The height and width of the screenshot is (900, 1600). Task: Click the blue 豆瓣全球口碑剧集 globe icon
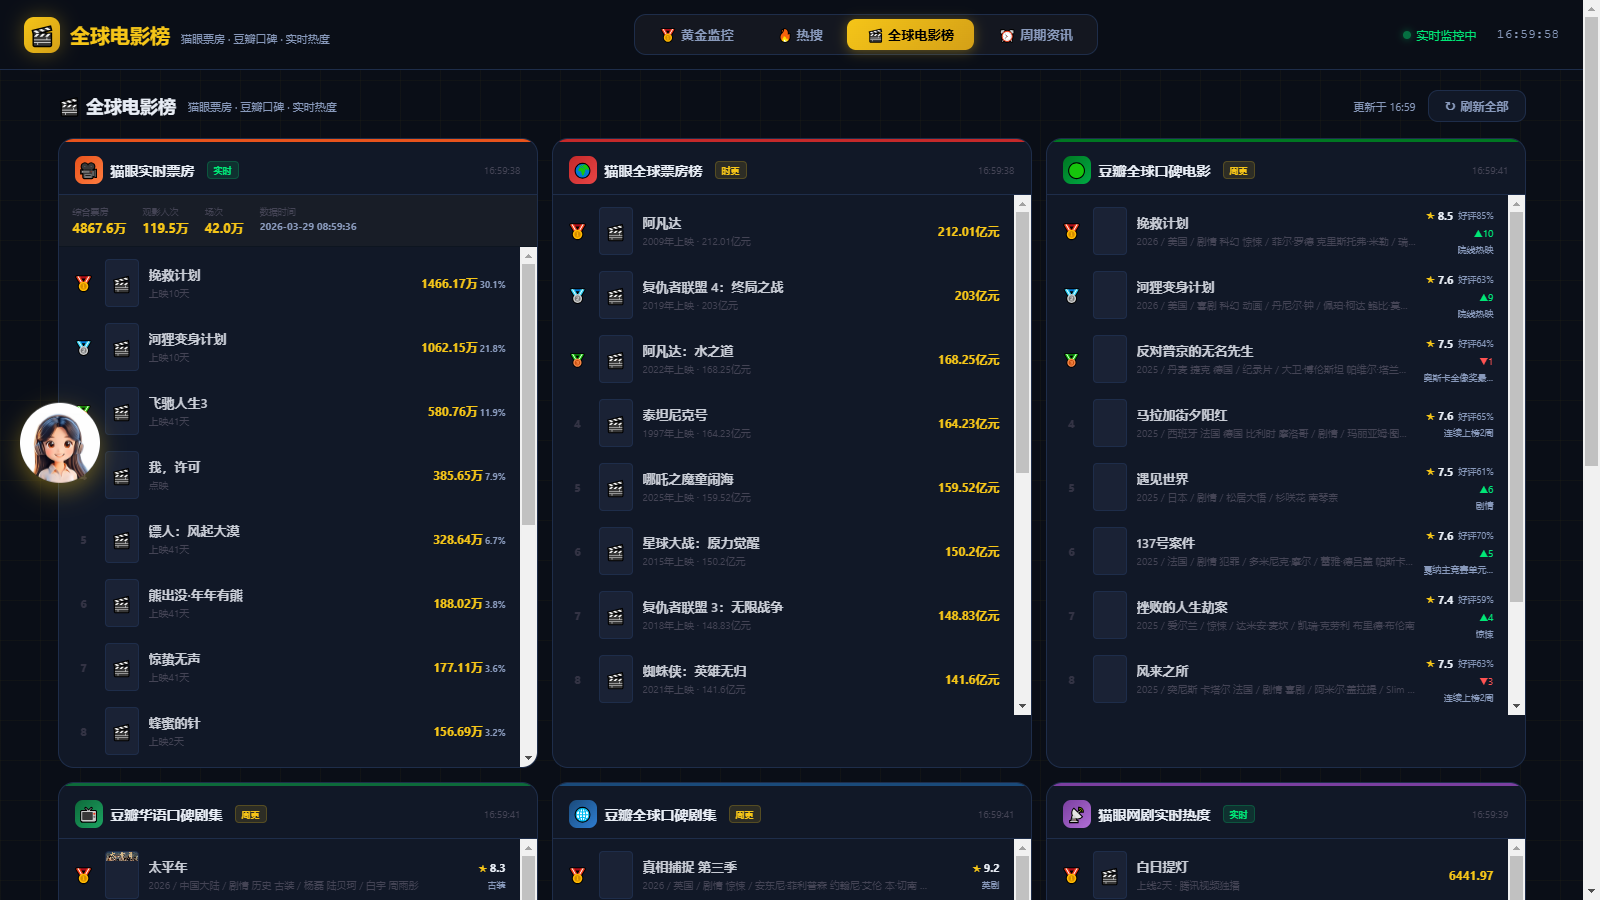[x=583, y=815]
